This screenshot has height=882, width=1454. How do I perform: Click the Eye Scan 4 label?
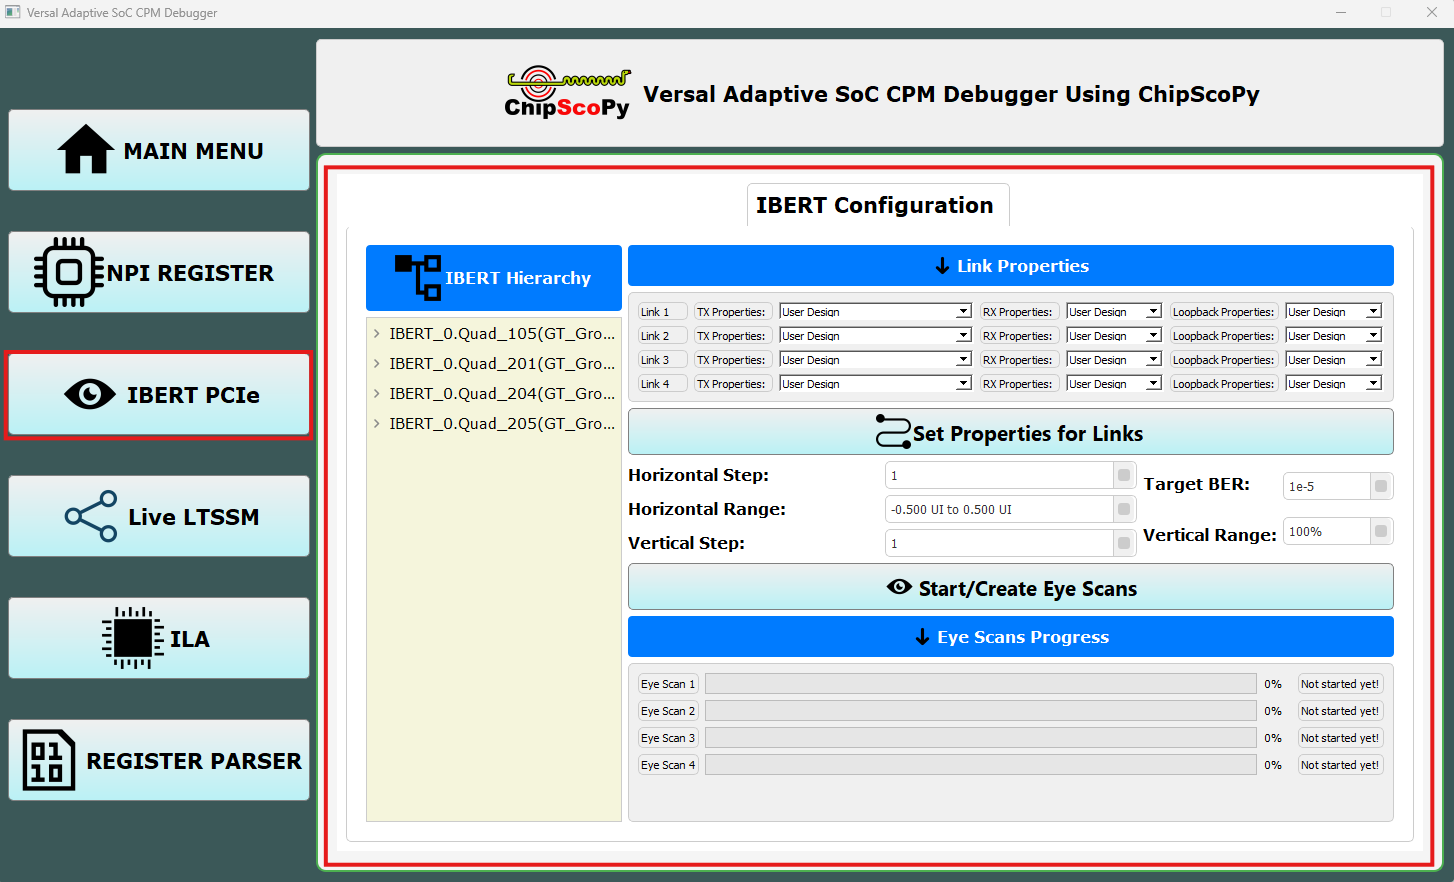[x=668, y=765]
